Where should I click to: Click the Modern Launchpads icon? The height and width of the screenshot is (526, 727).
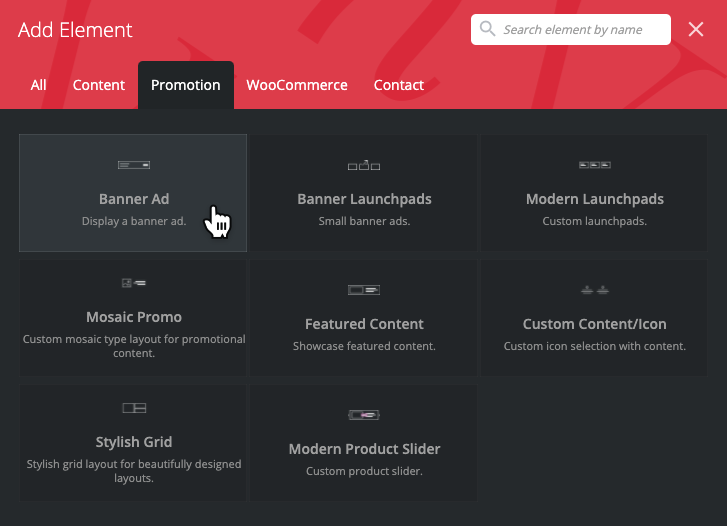(x=595, y=164)
